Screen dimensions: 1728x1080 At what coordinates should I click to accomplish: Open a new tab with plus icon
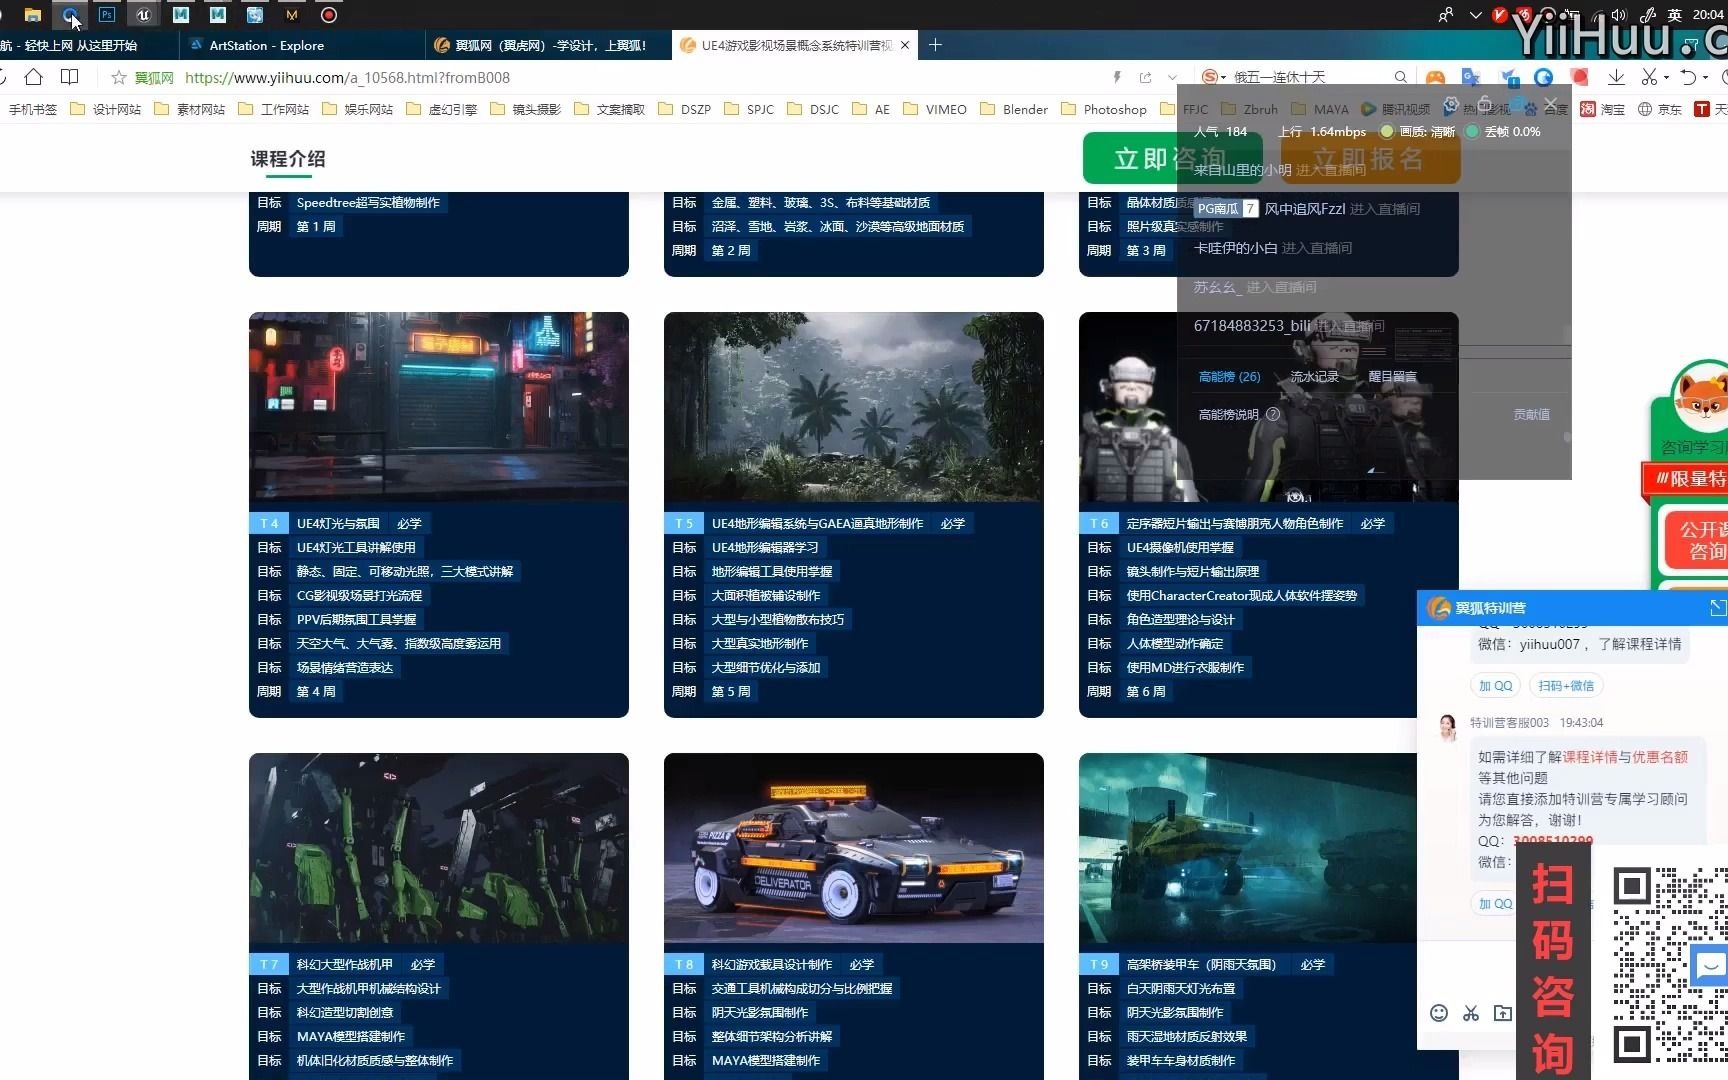point(935,45)
